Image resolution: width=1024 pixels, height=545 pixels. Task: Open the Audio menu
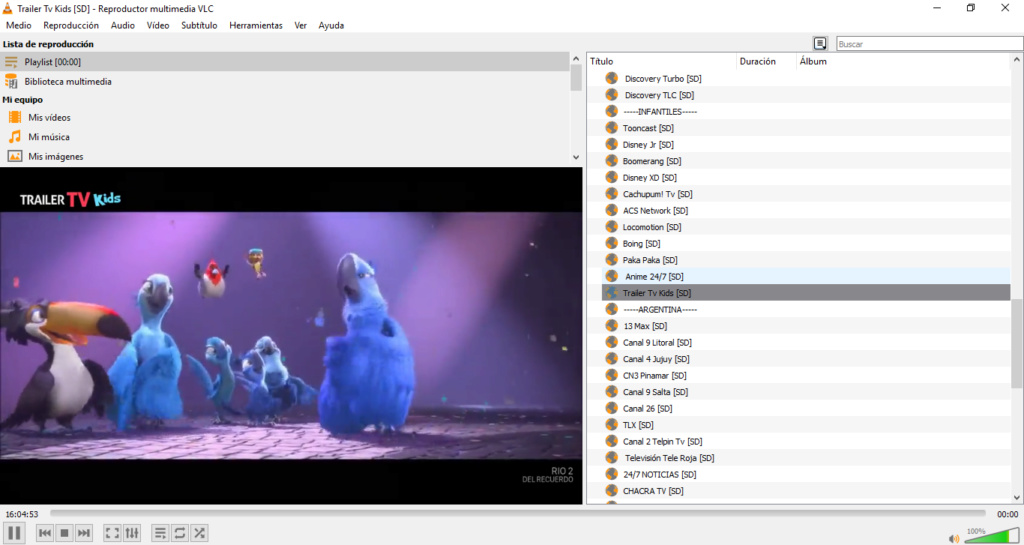tap(123, 25)
